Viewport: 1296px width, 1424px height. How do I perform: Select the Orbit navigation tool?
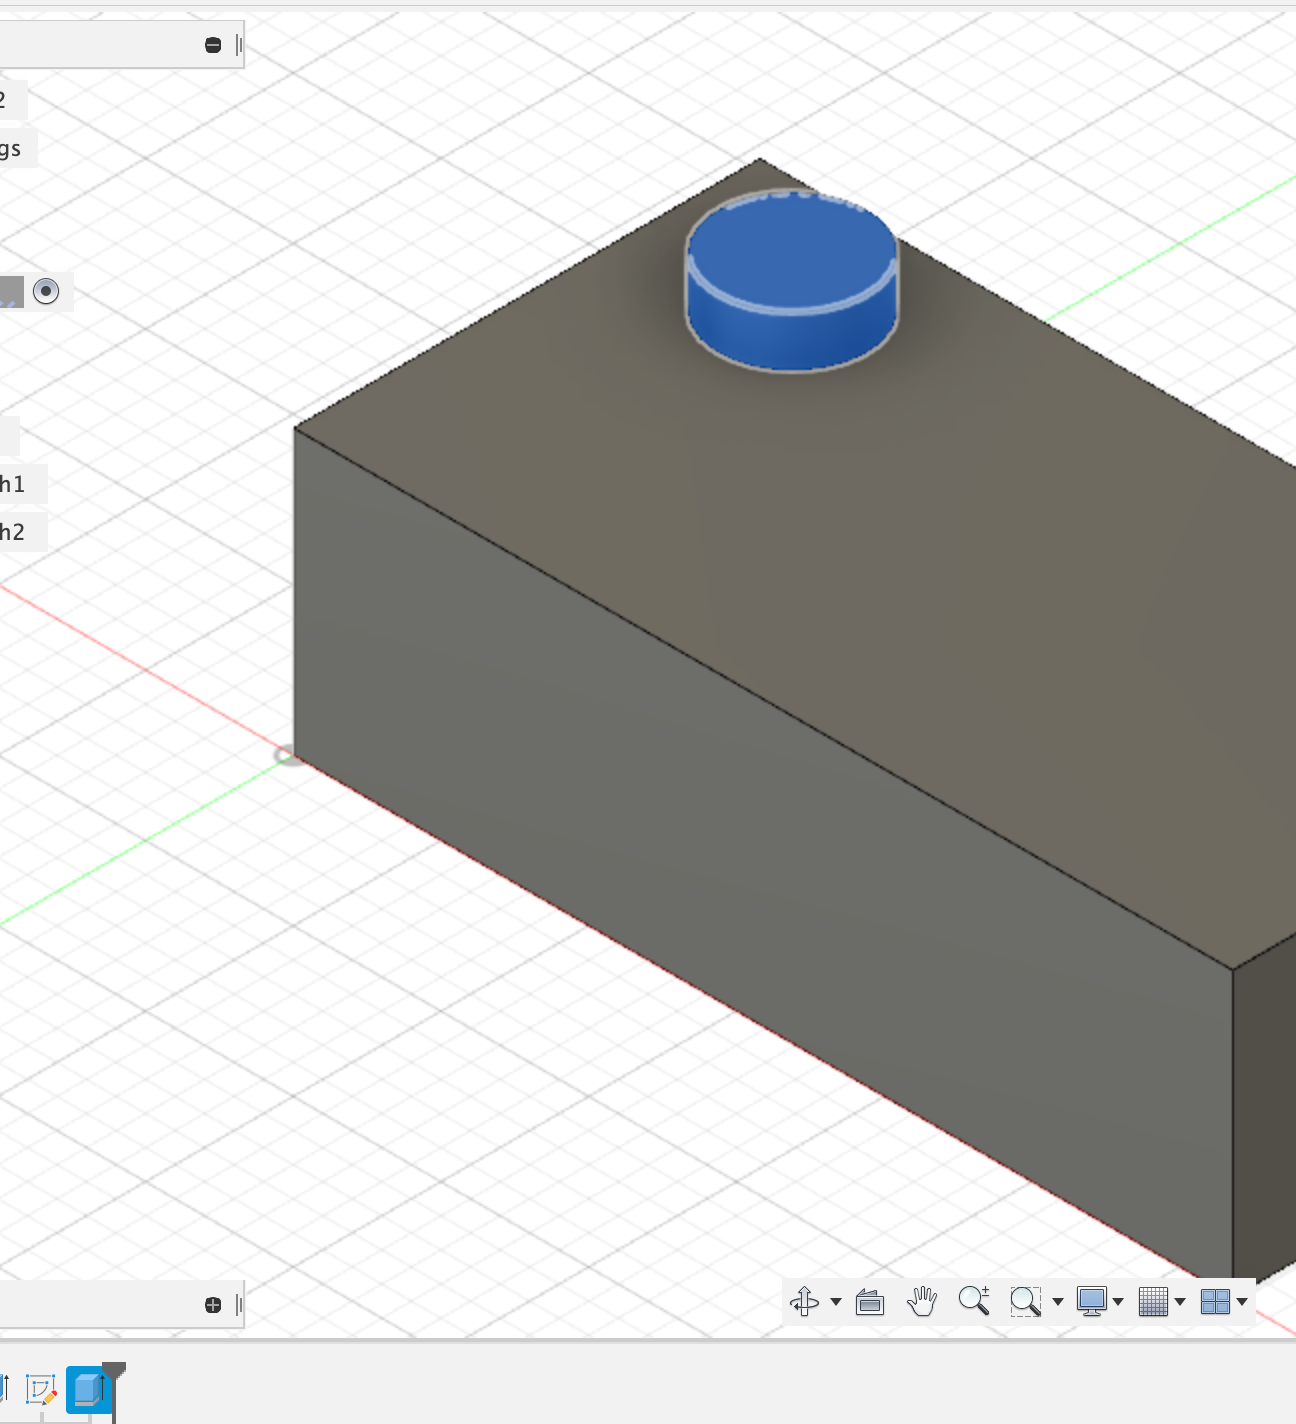pos(805,1301)
